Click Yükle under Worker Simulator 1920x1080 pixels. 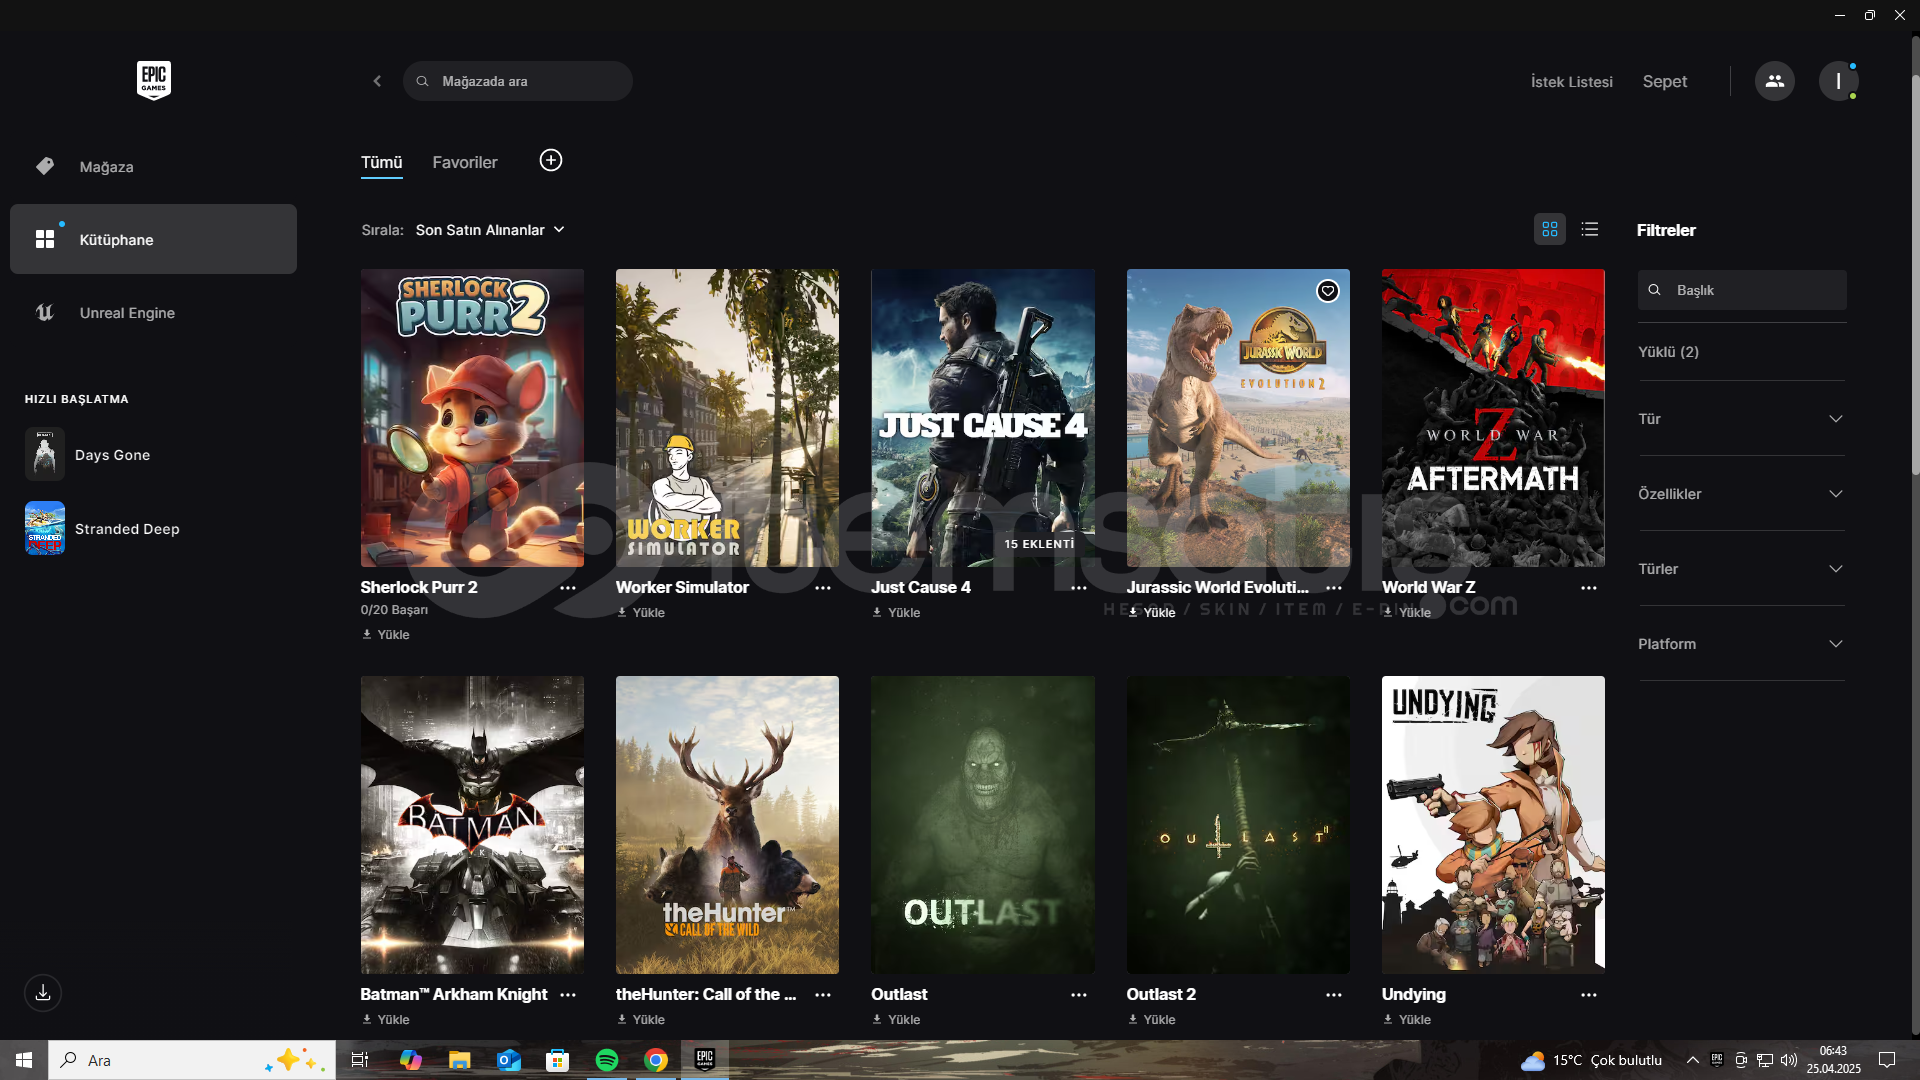click(x=641, y=613)
